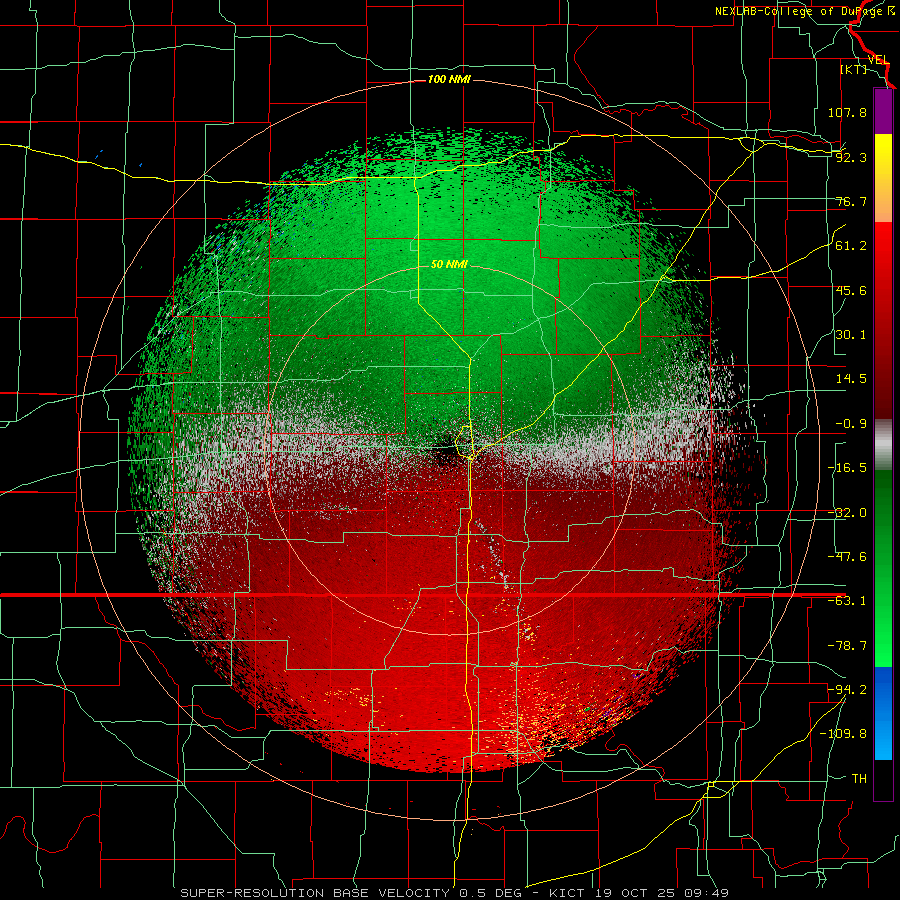Pick the gray near-zero segment of the color bar

(x=883, y=445)
